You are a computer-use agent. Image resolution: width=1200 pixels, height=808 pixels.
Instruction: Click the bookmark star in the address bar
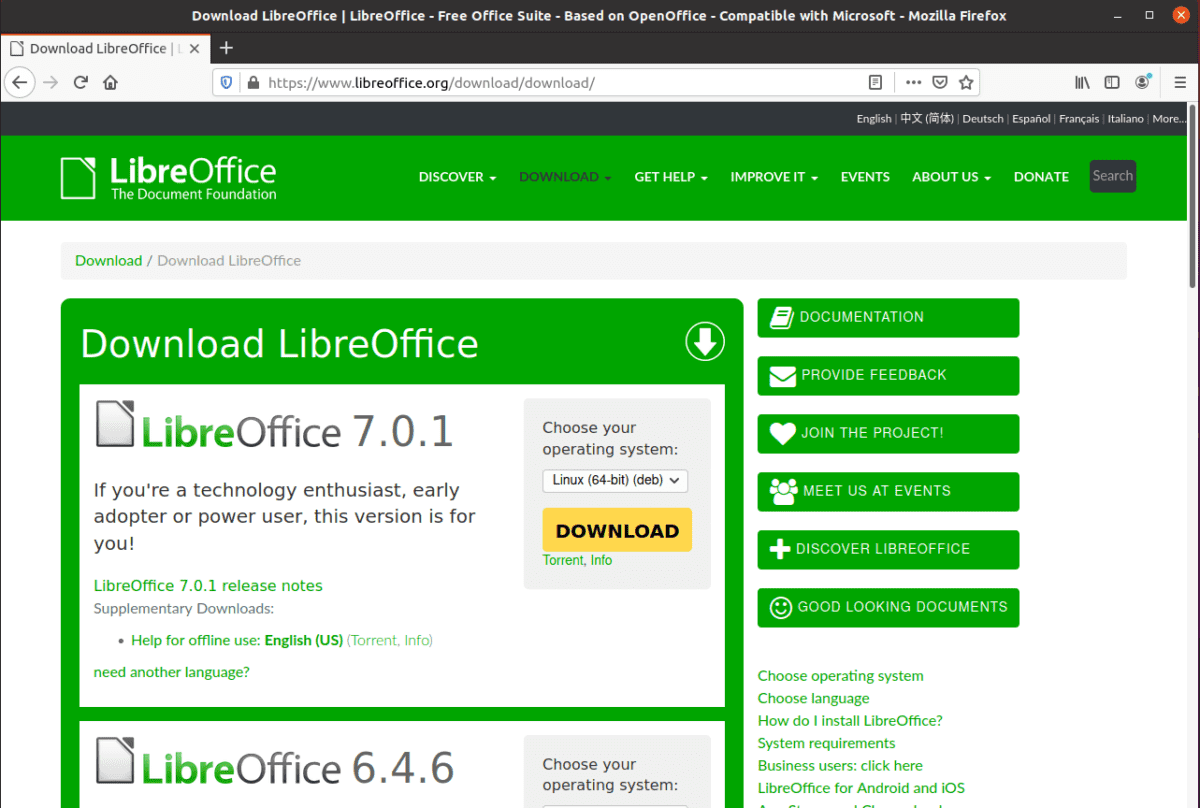click(x=966, y=82)
